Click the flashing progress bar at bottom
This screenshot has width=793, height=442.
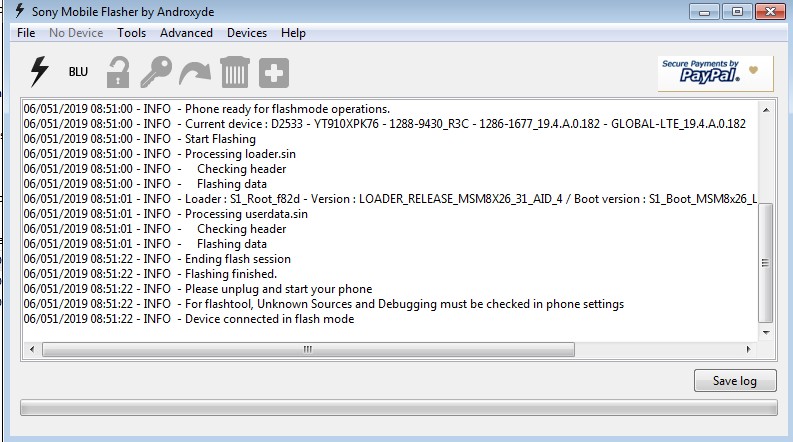coord(399,408)
